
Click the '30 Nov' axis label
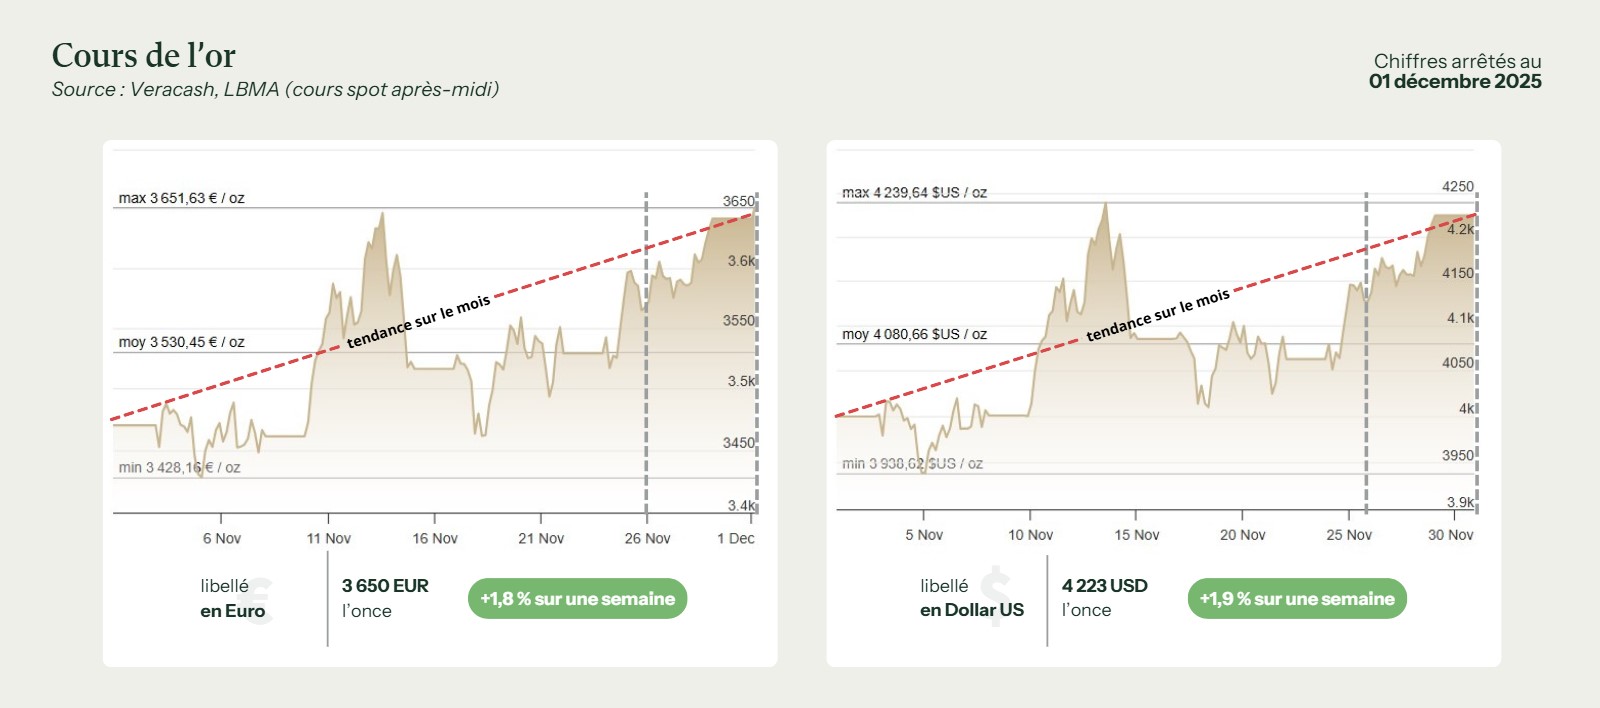pos(1450,535)
